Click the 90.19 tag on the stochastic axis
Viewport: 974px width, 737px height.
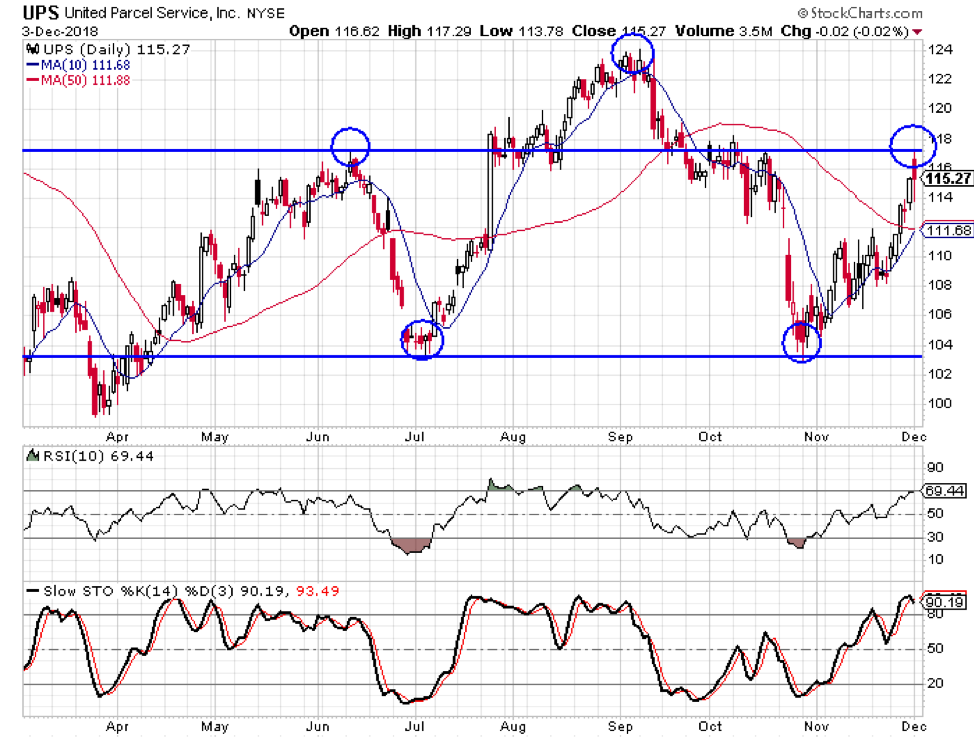pyautogui.click(x=945, y=602)
